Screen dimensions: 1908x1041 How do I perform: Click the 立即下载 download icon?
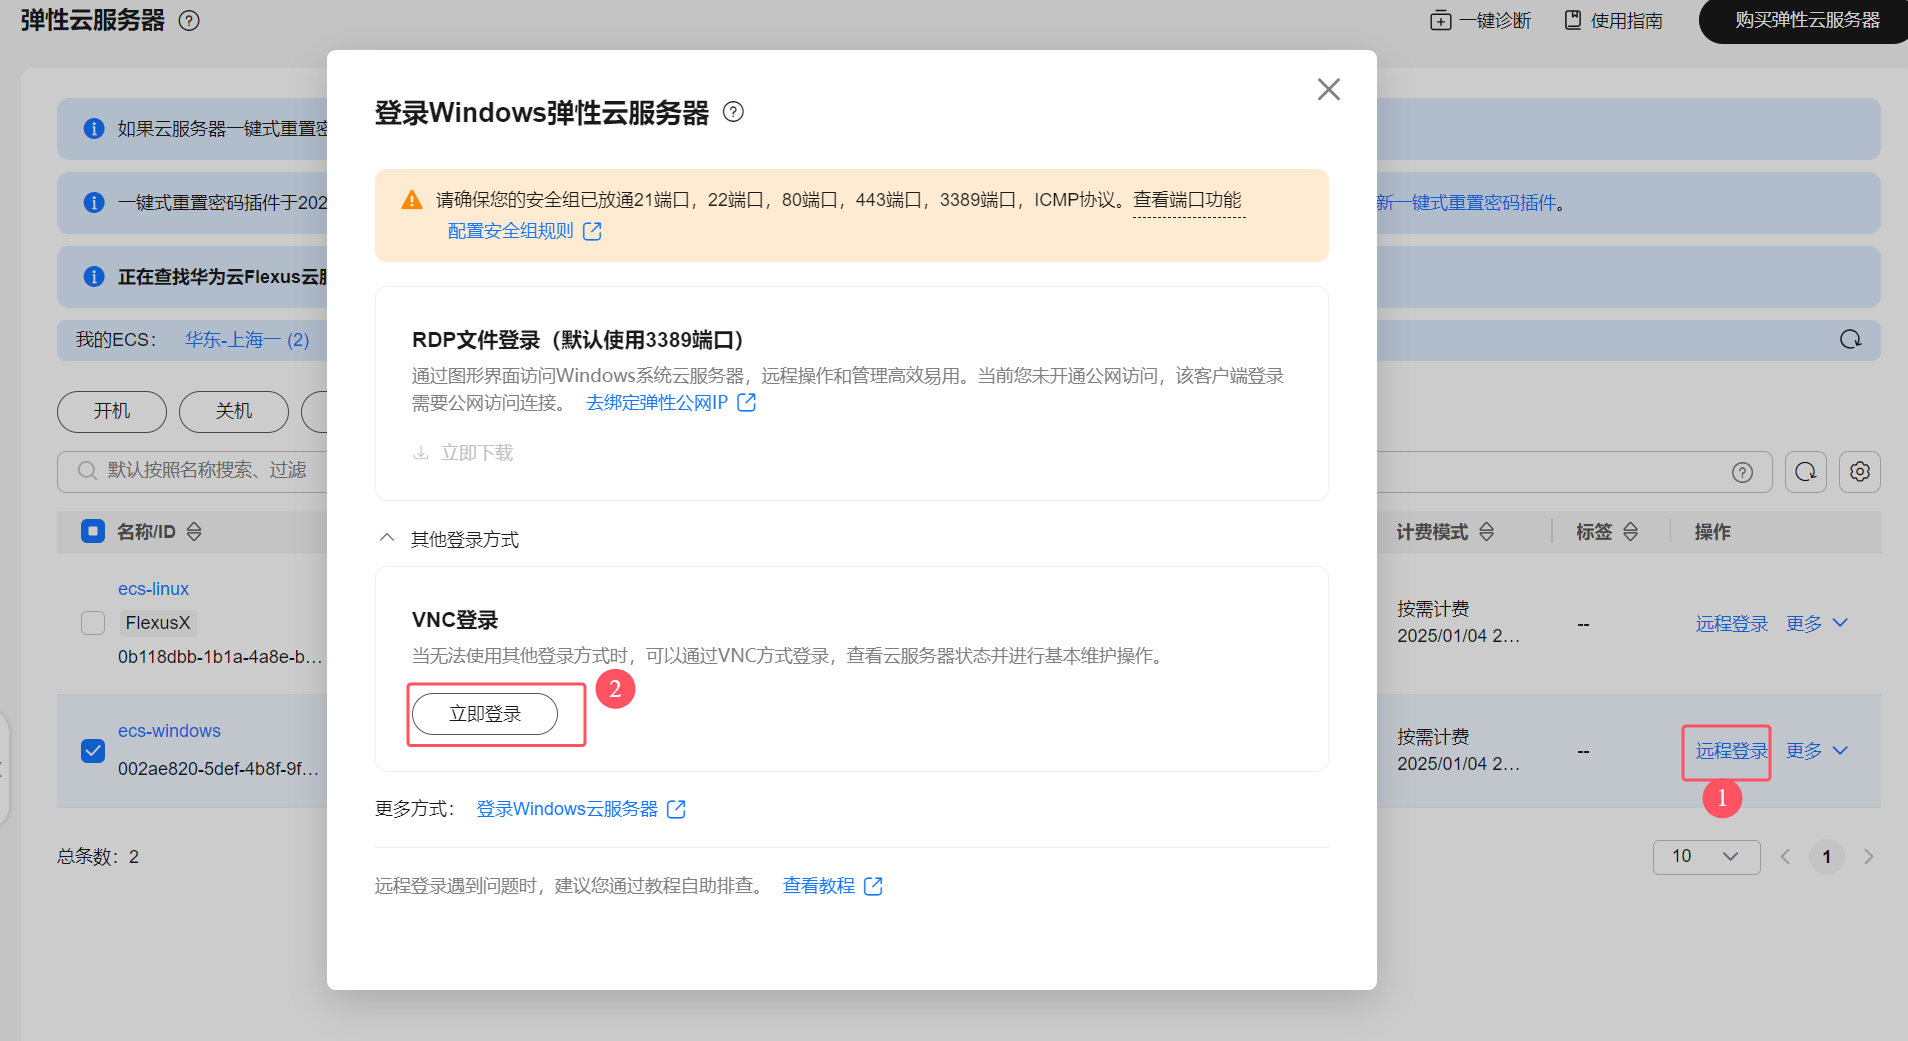coord(421,453)
